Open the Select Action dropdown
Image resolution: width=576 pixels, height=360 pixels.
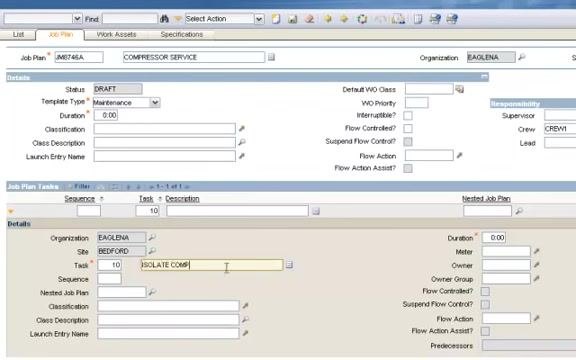[259, 19]
